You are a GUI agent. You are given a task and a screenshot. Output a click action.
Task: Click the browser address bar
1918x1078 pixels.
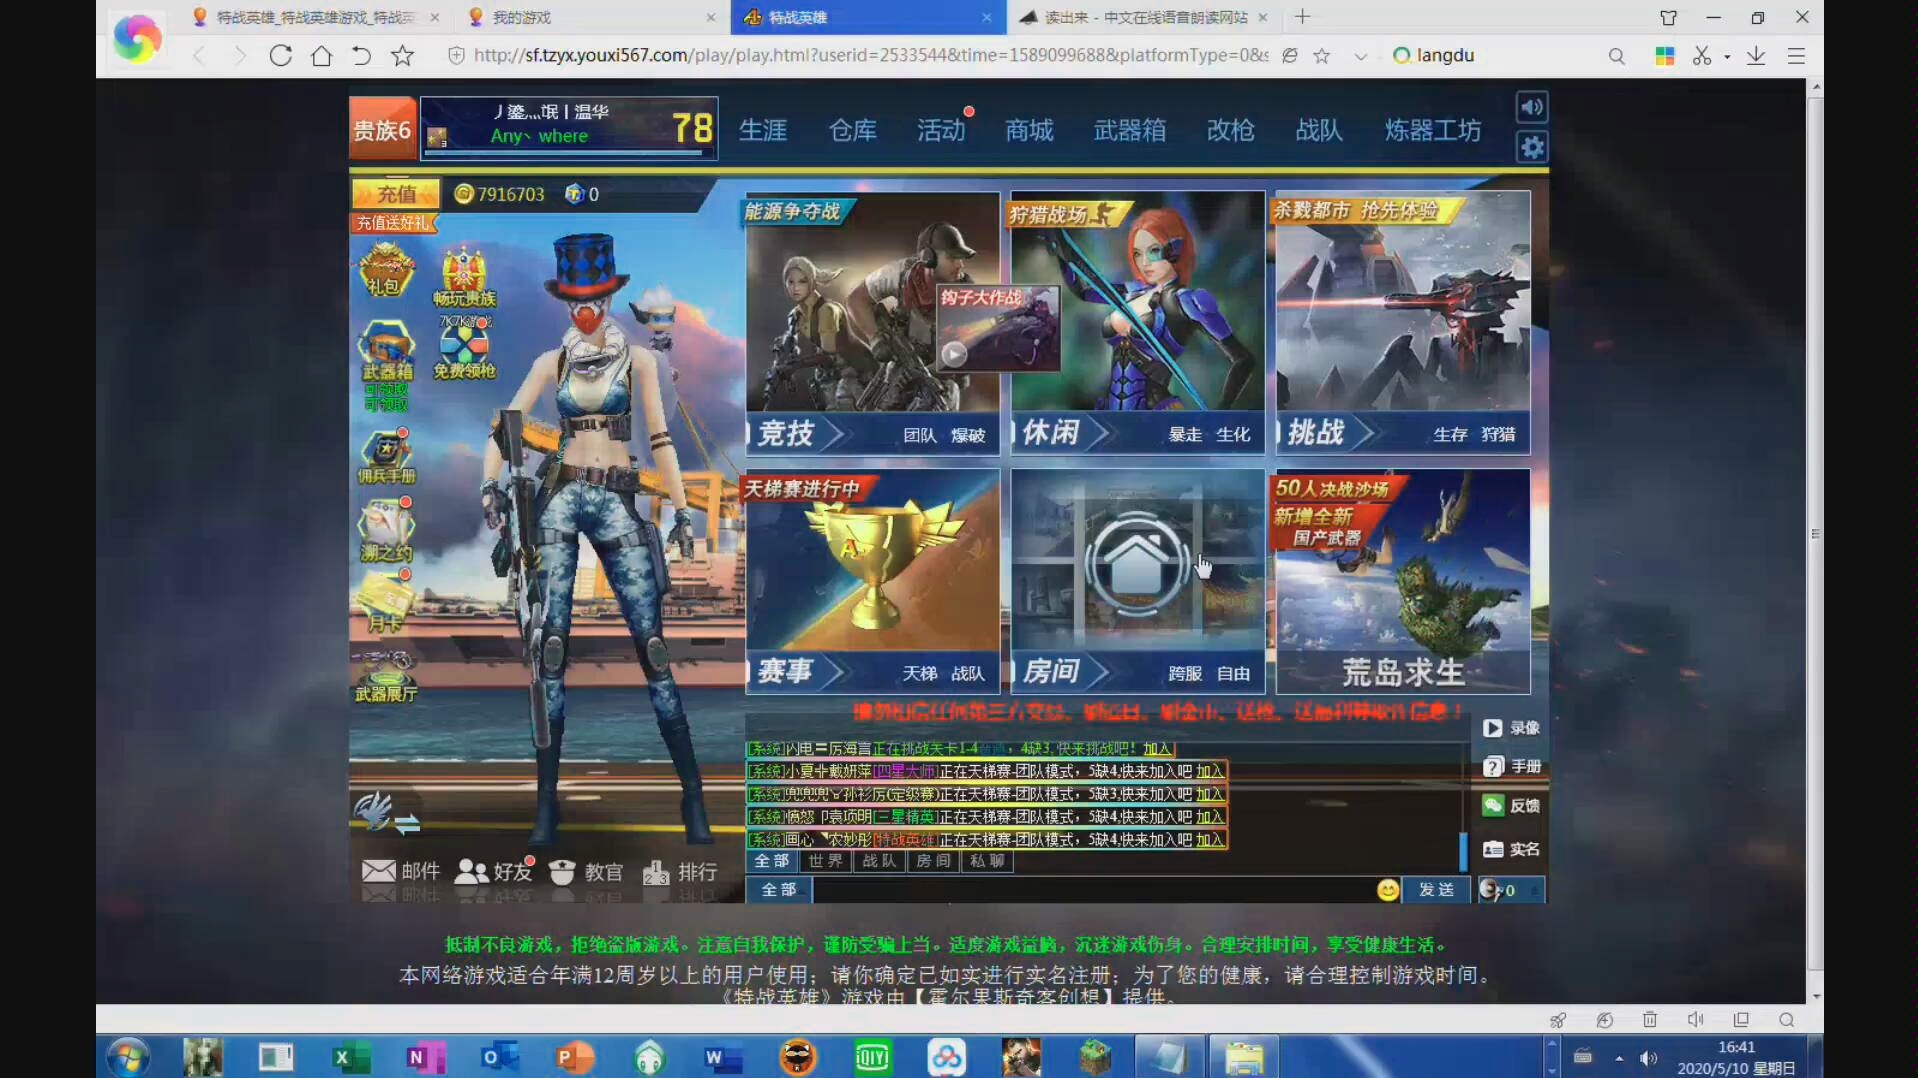(x=870, y=55)
